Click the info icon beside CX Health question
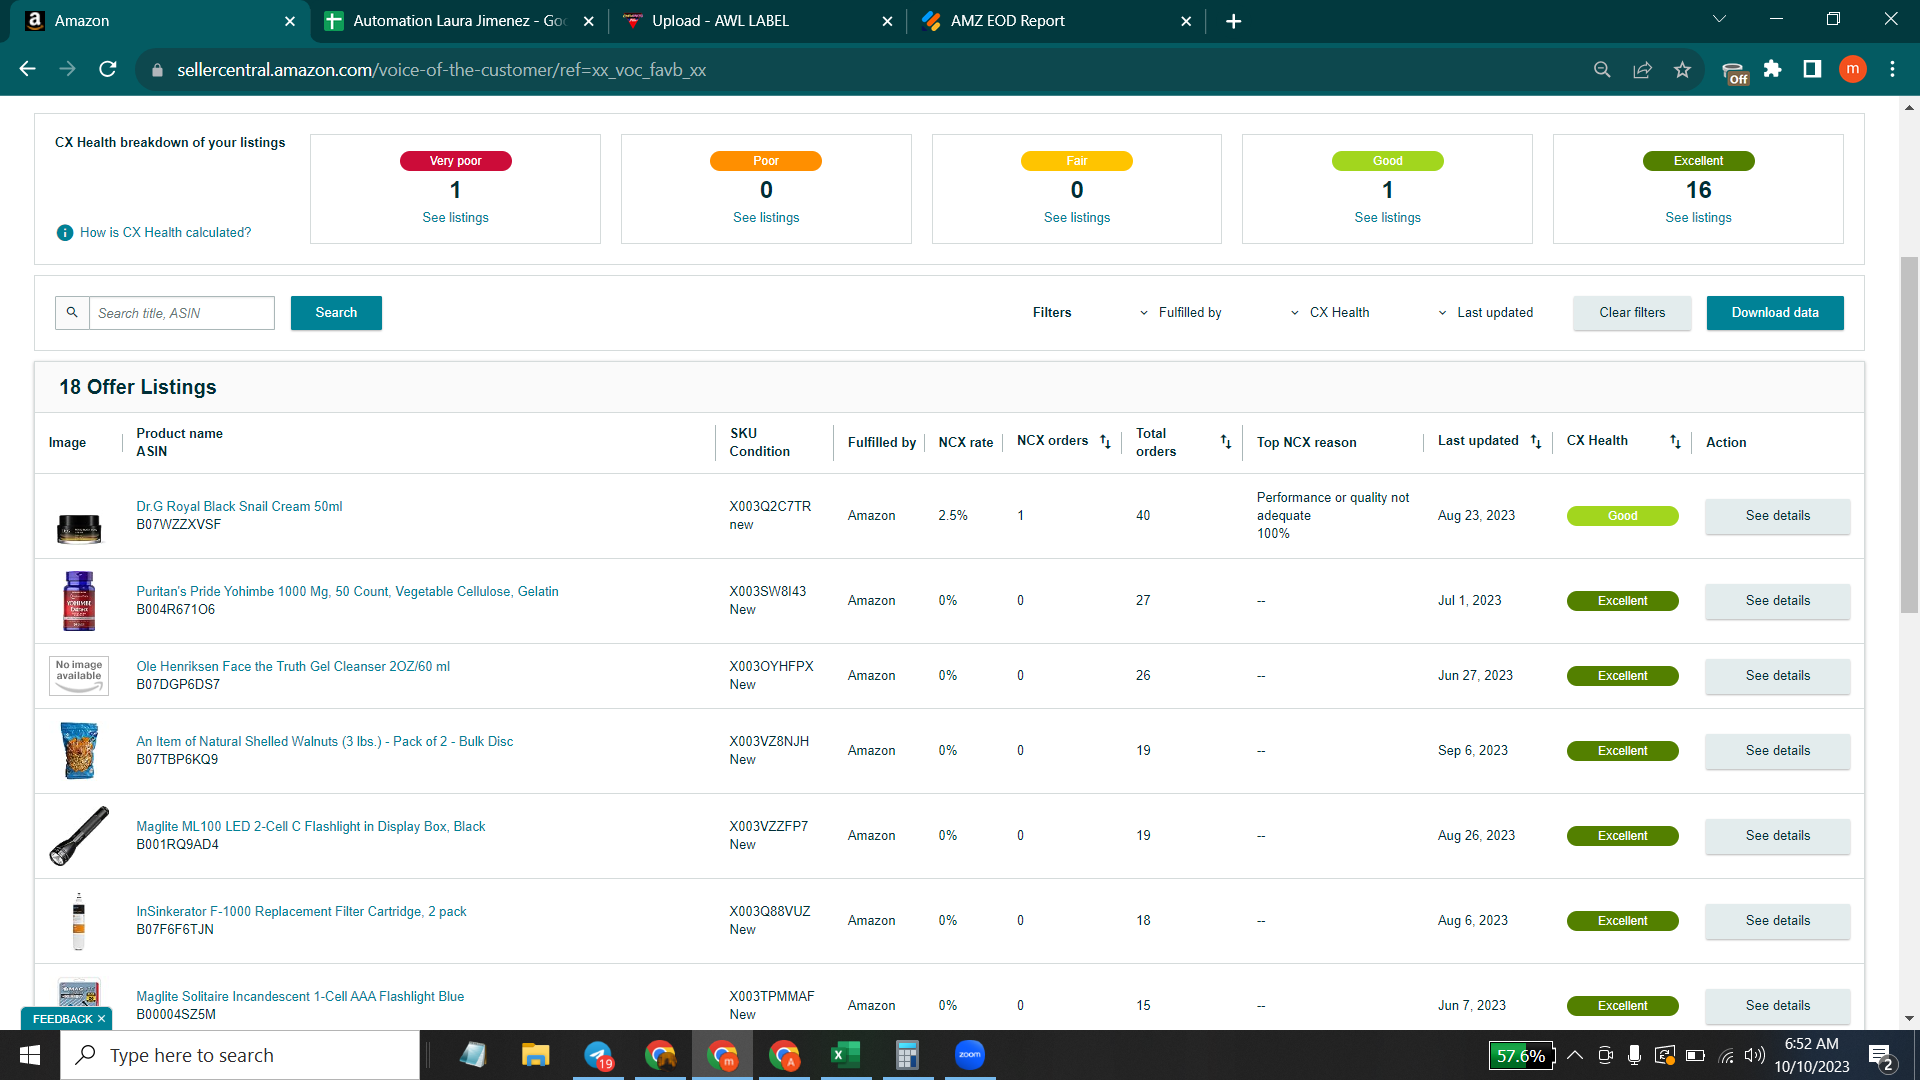Viewport: 1920px width, 1080px height. [65, 233]
